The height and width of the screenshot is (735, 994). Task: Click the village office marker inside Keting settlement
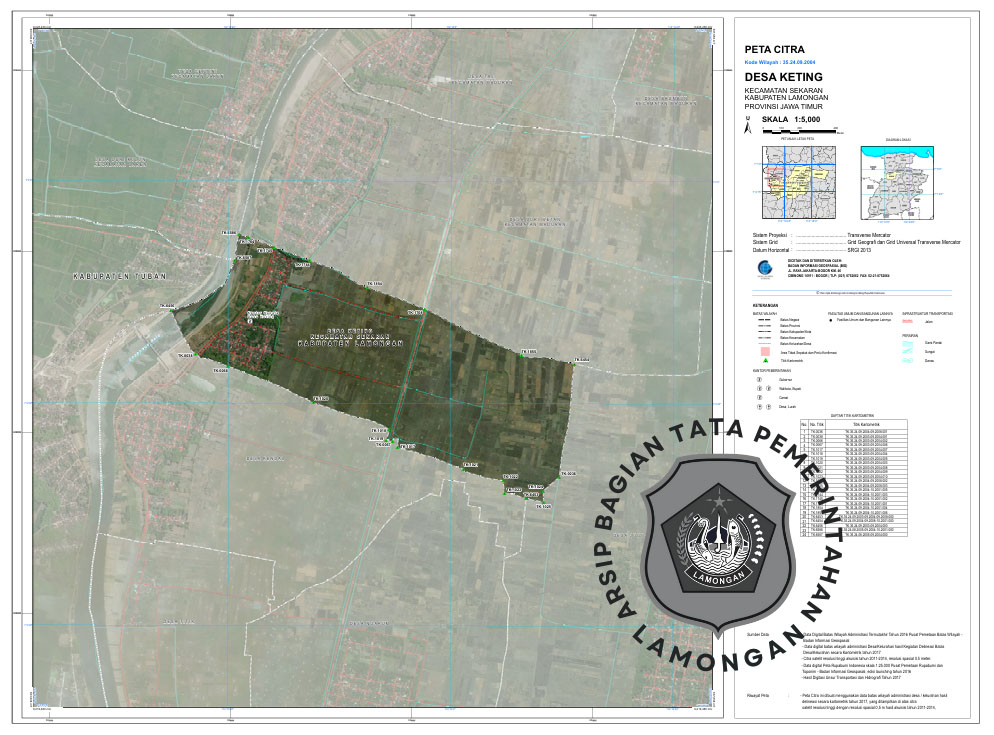click(x=249, y=321)
